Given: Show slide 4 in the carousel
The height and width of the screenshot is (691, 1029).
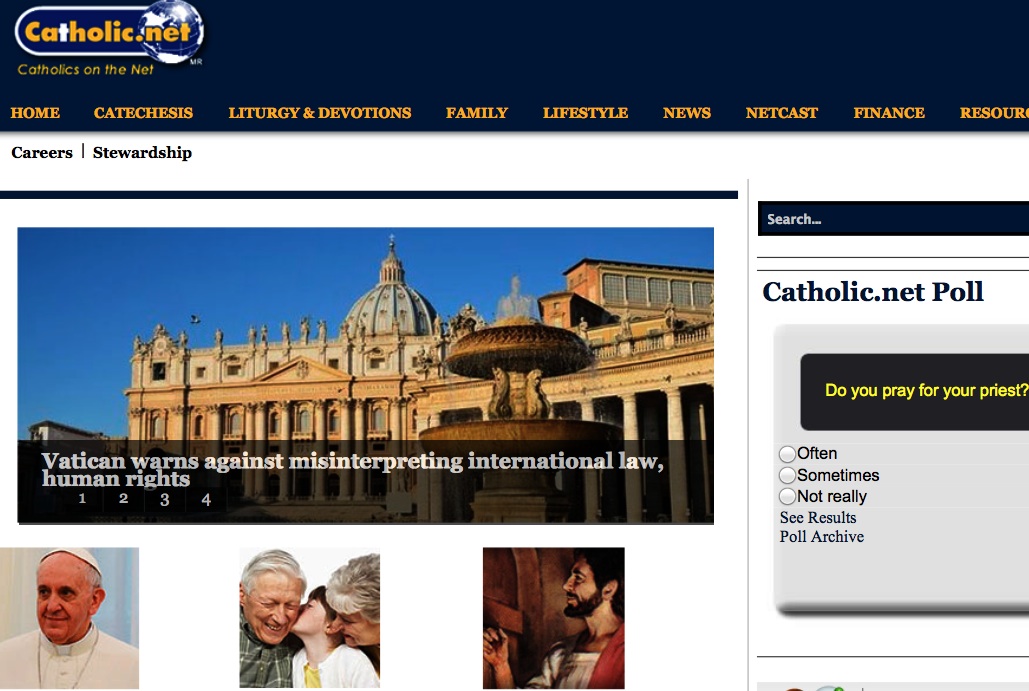Looking at the screenshot, I should pyautogui.click(x=206, y=500).
